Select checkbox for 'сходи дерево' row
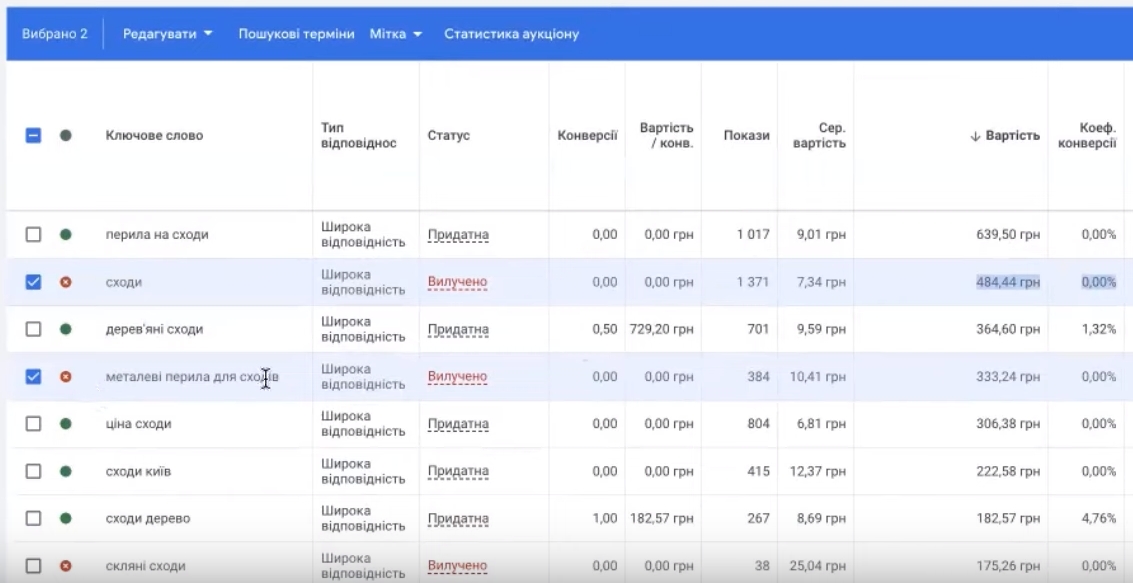Screen dimensions: 1133x583 pos(33,519)
